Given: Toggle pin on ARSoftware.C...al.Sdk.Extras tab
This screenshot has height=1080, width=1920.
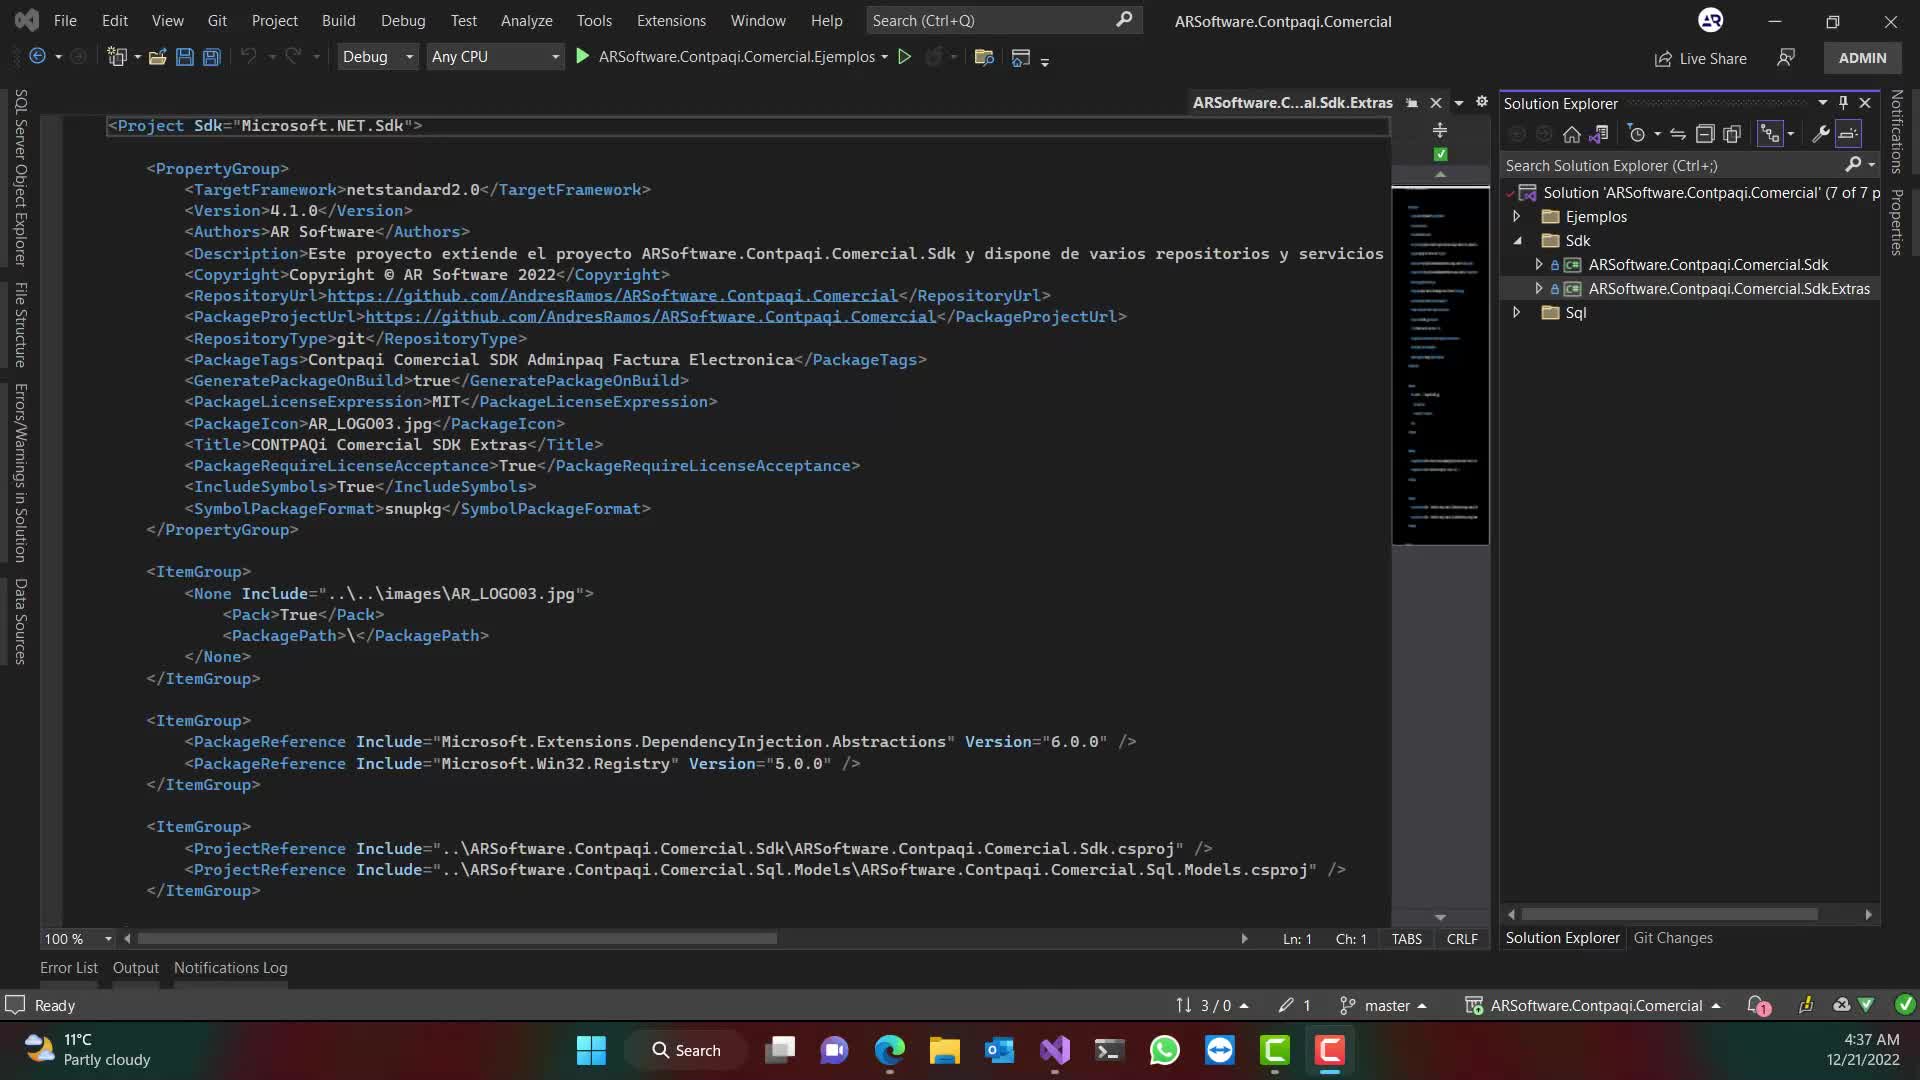Looking at the screenshot, I should tap(1412, 103).
